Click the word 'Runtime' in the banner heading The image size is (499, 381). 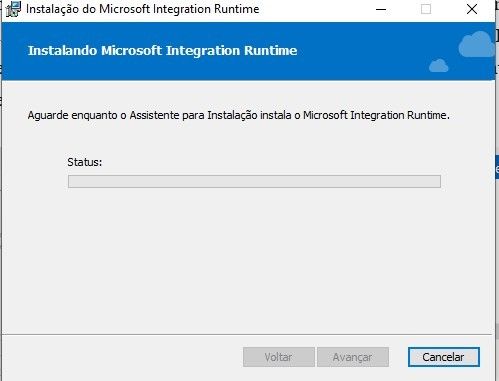[x=270, y=51]
